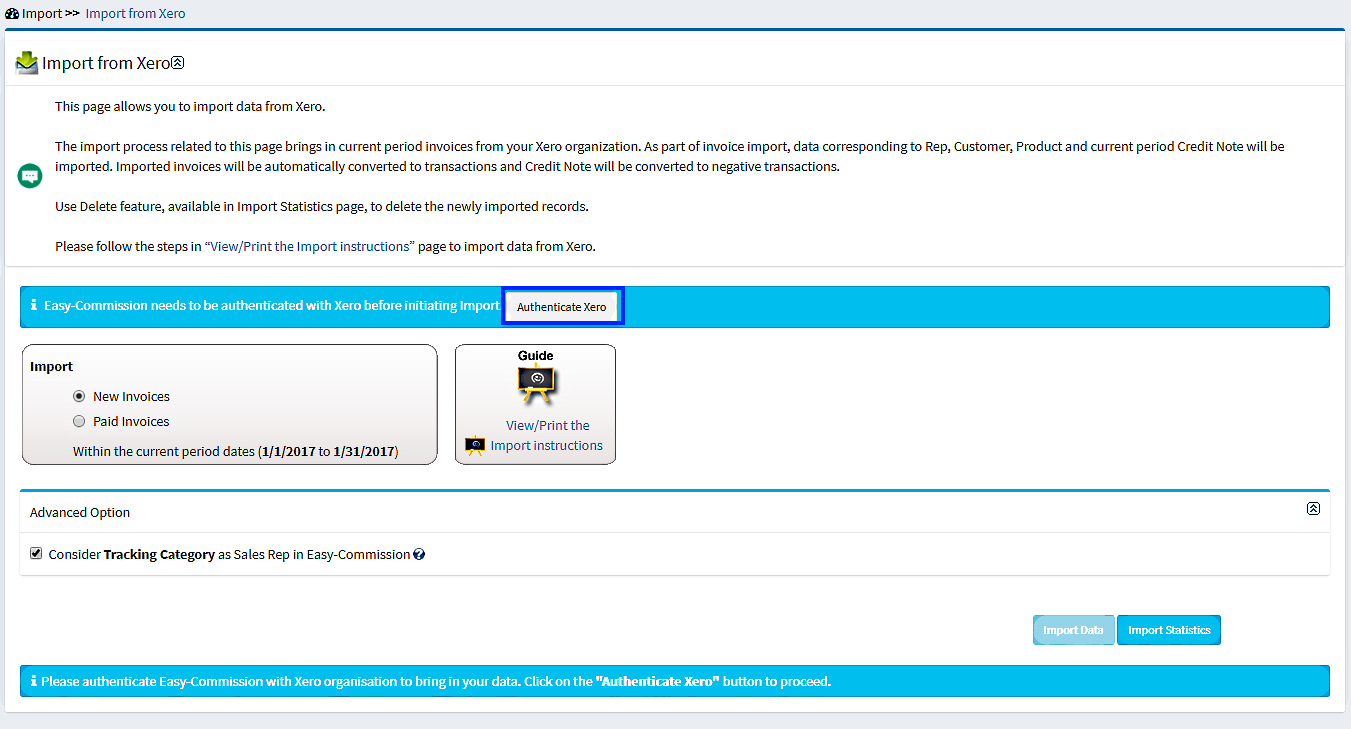
Task: Click the 1/31/2017 end date text
Action: (365, 452)
